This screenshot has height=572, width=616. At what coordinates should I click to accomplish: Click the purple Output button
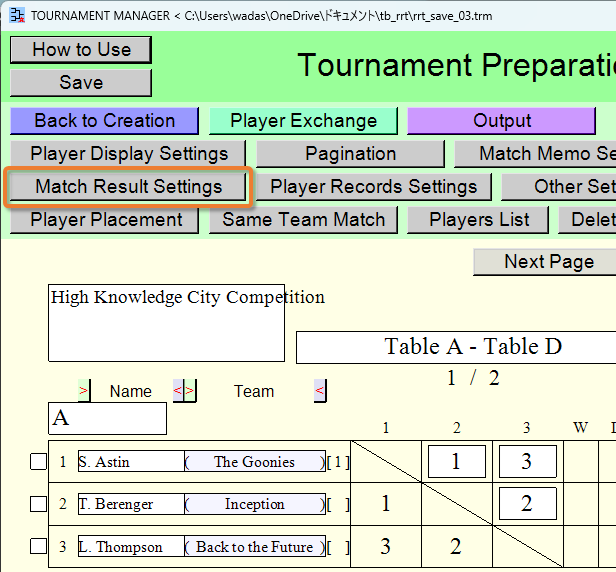pyautogui.click(x=502, y=121)
